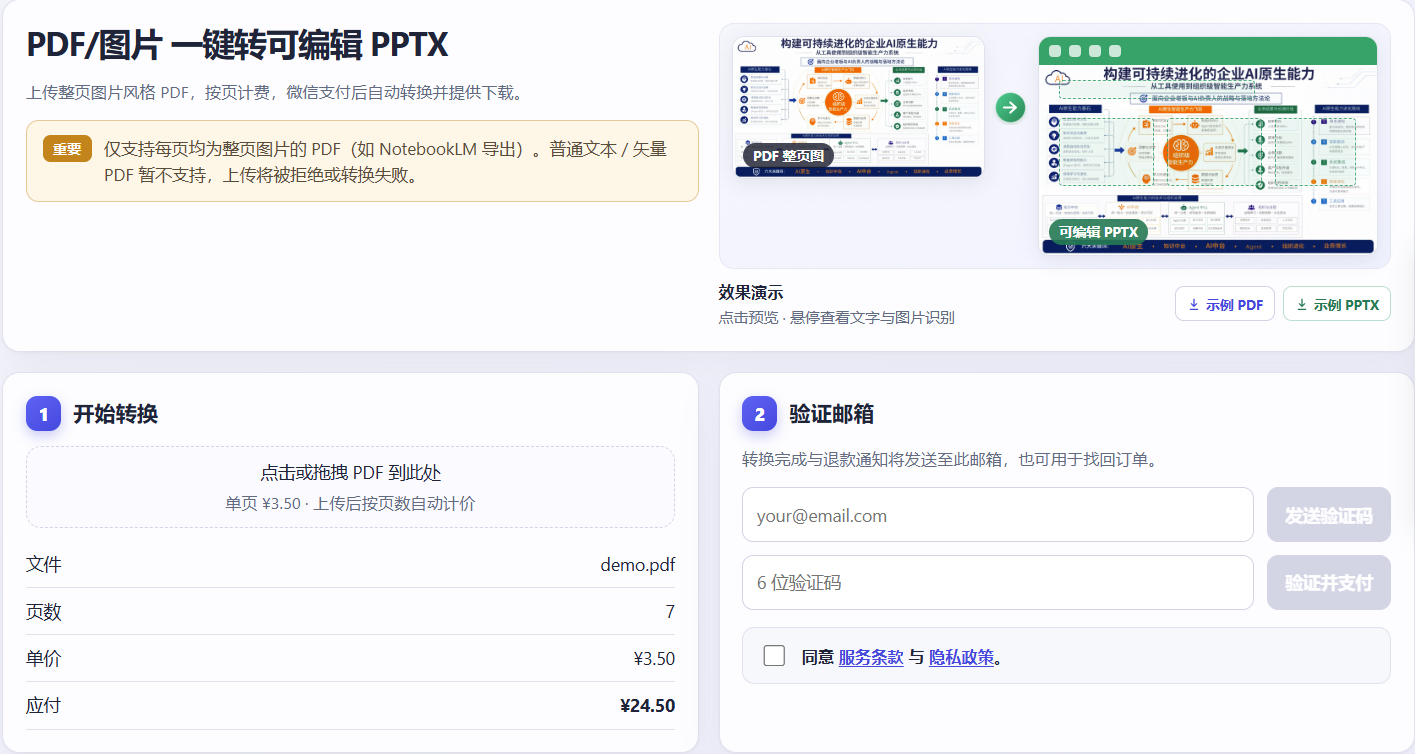
Task: Click the 可编辑 PPTX label badge
Action: (1098, 232)
